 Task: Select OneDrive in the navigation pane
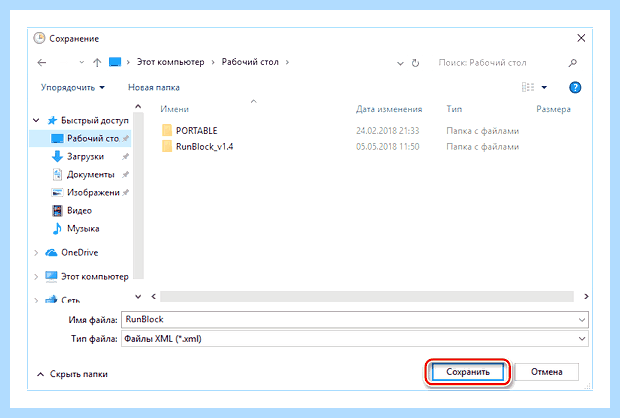coord(79,253)
